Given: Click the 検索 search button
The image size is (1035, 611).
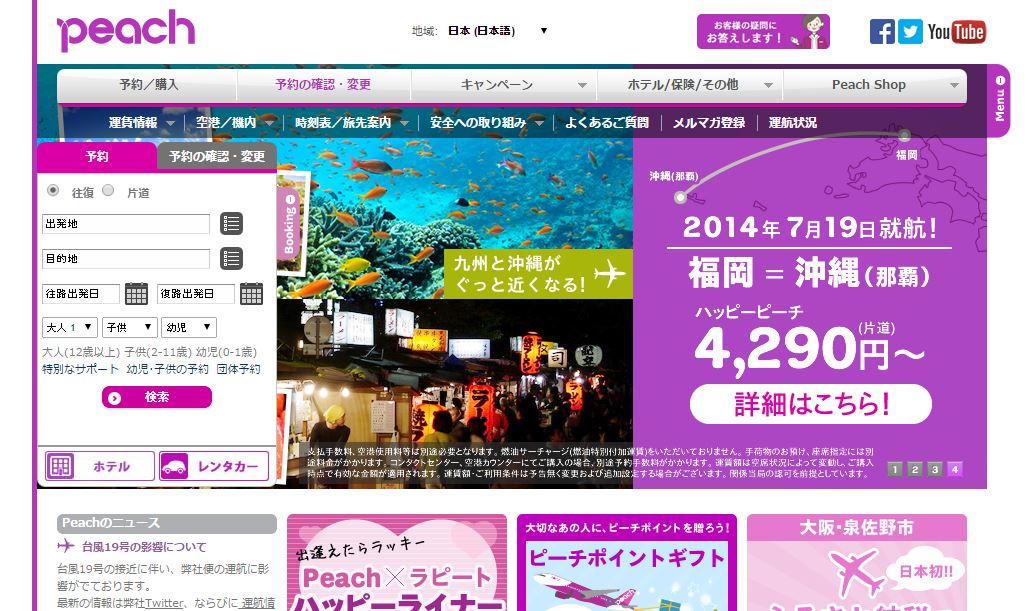Looking at the screenshot, I should (x=156, y=397).
